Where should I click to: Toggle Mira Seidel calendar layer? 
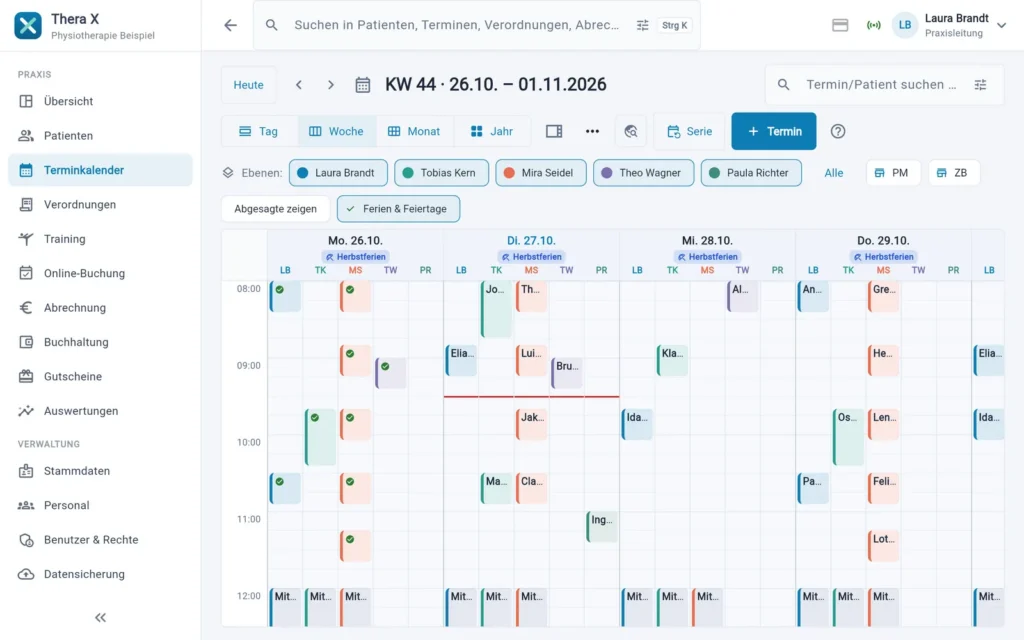click(x=541, y=173)
